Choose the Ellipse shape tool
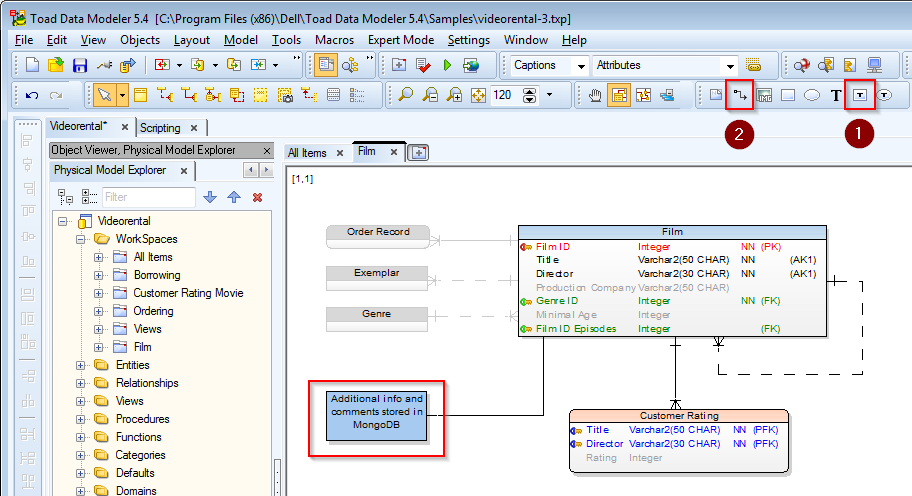 812,95
